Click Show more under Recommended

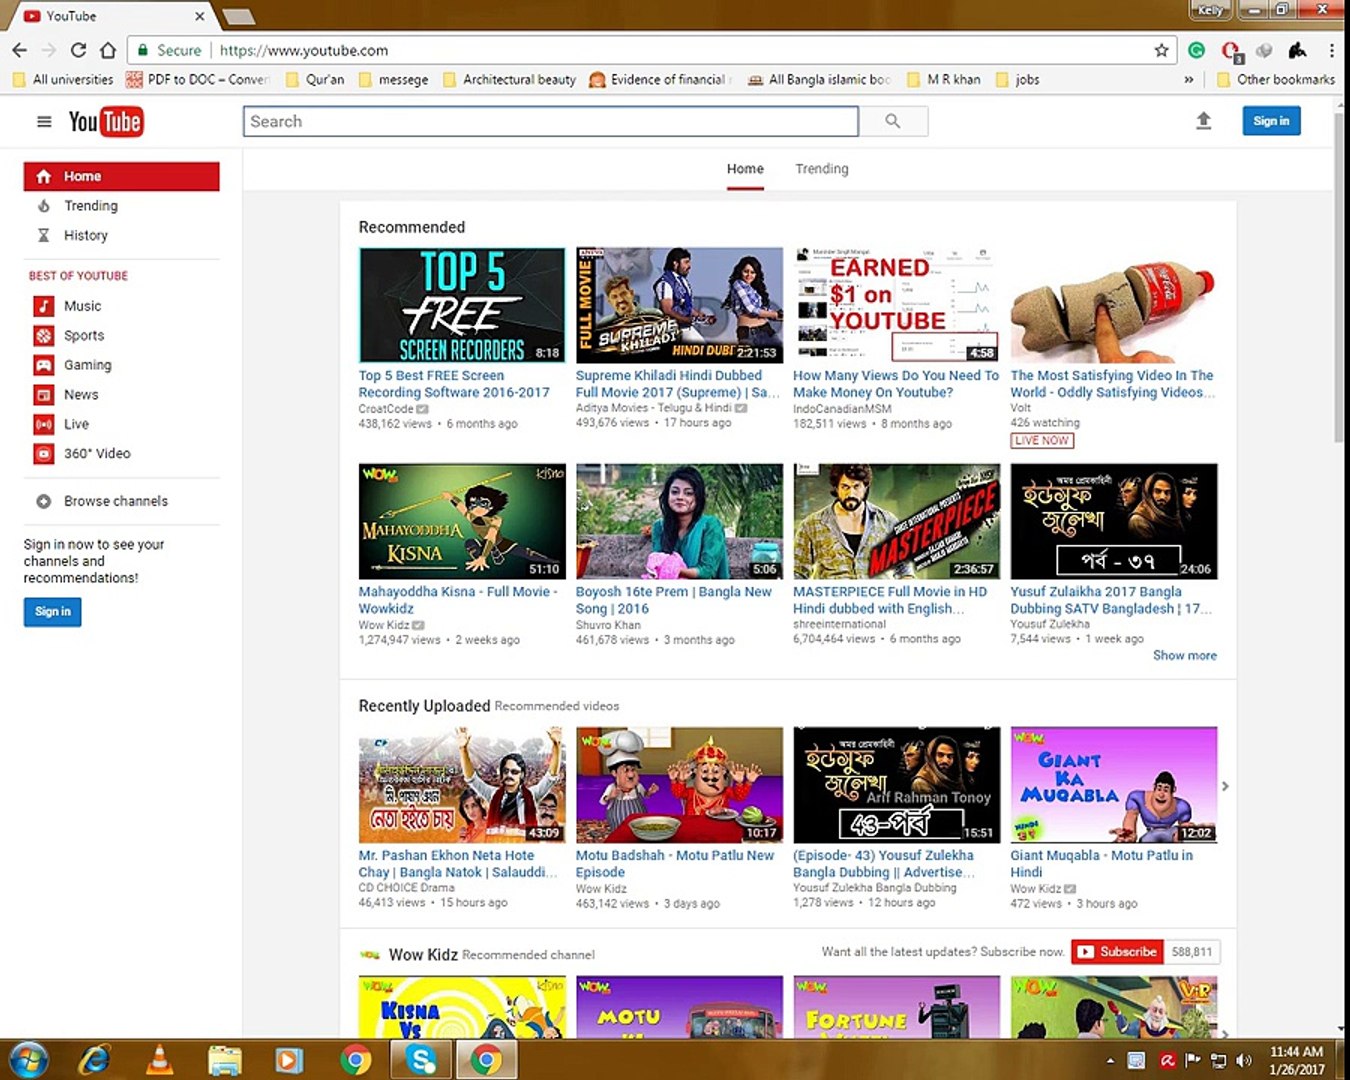(1185, 656)
